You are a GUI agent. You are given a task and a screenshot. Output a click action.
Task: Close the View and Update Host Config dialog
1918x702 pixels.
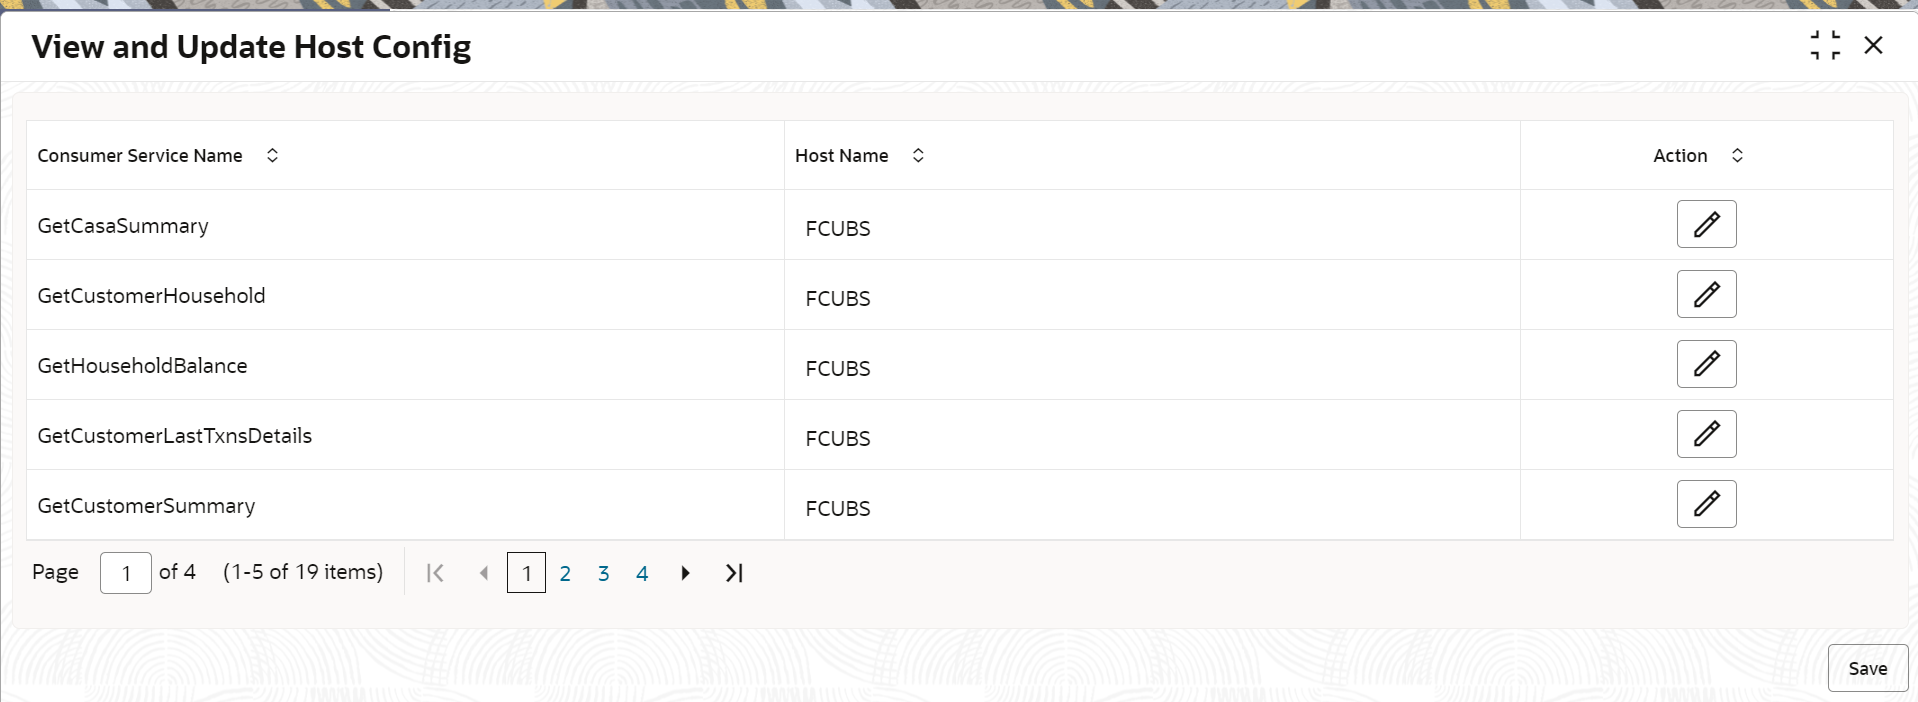pyautogui.click(x=1873, y=45)
